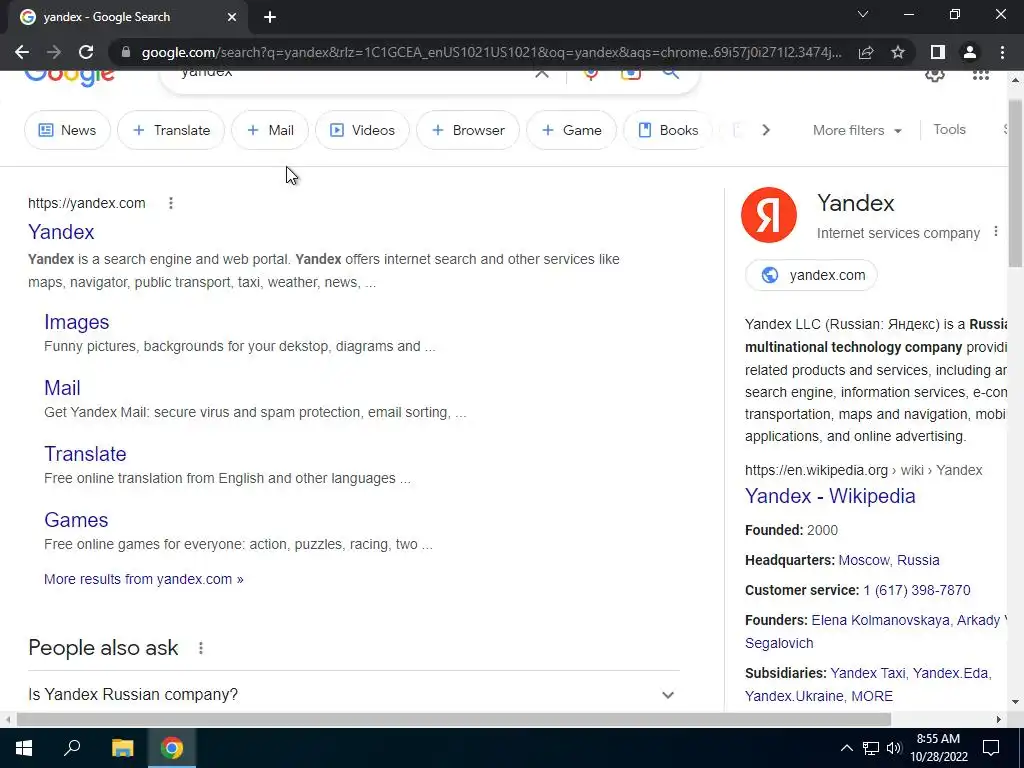The image size is (1024, 768).
Task: Click the forward navigation arrow
Action: (54, 52)
